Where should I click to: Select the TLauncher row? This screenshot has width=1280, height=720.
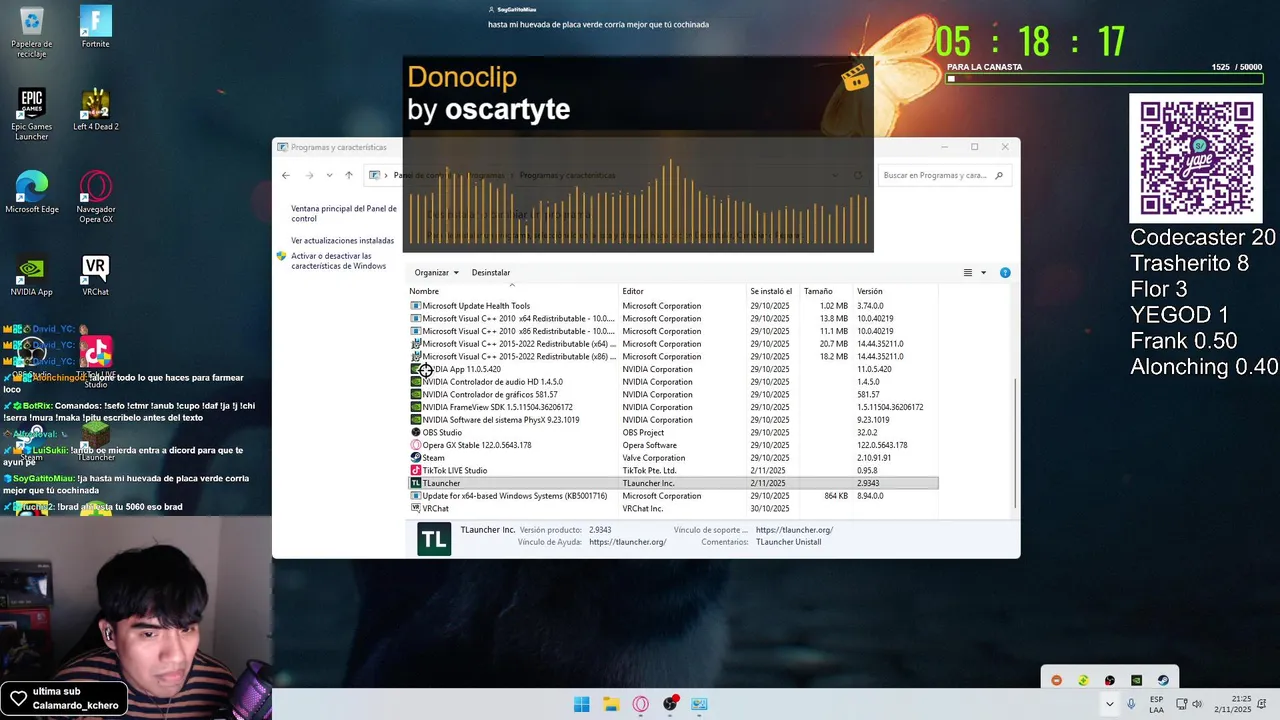(673, 483)
